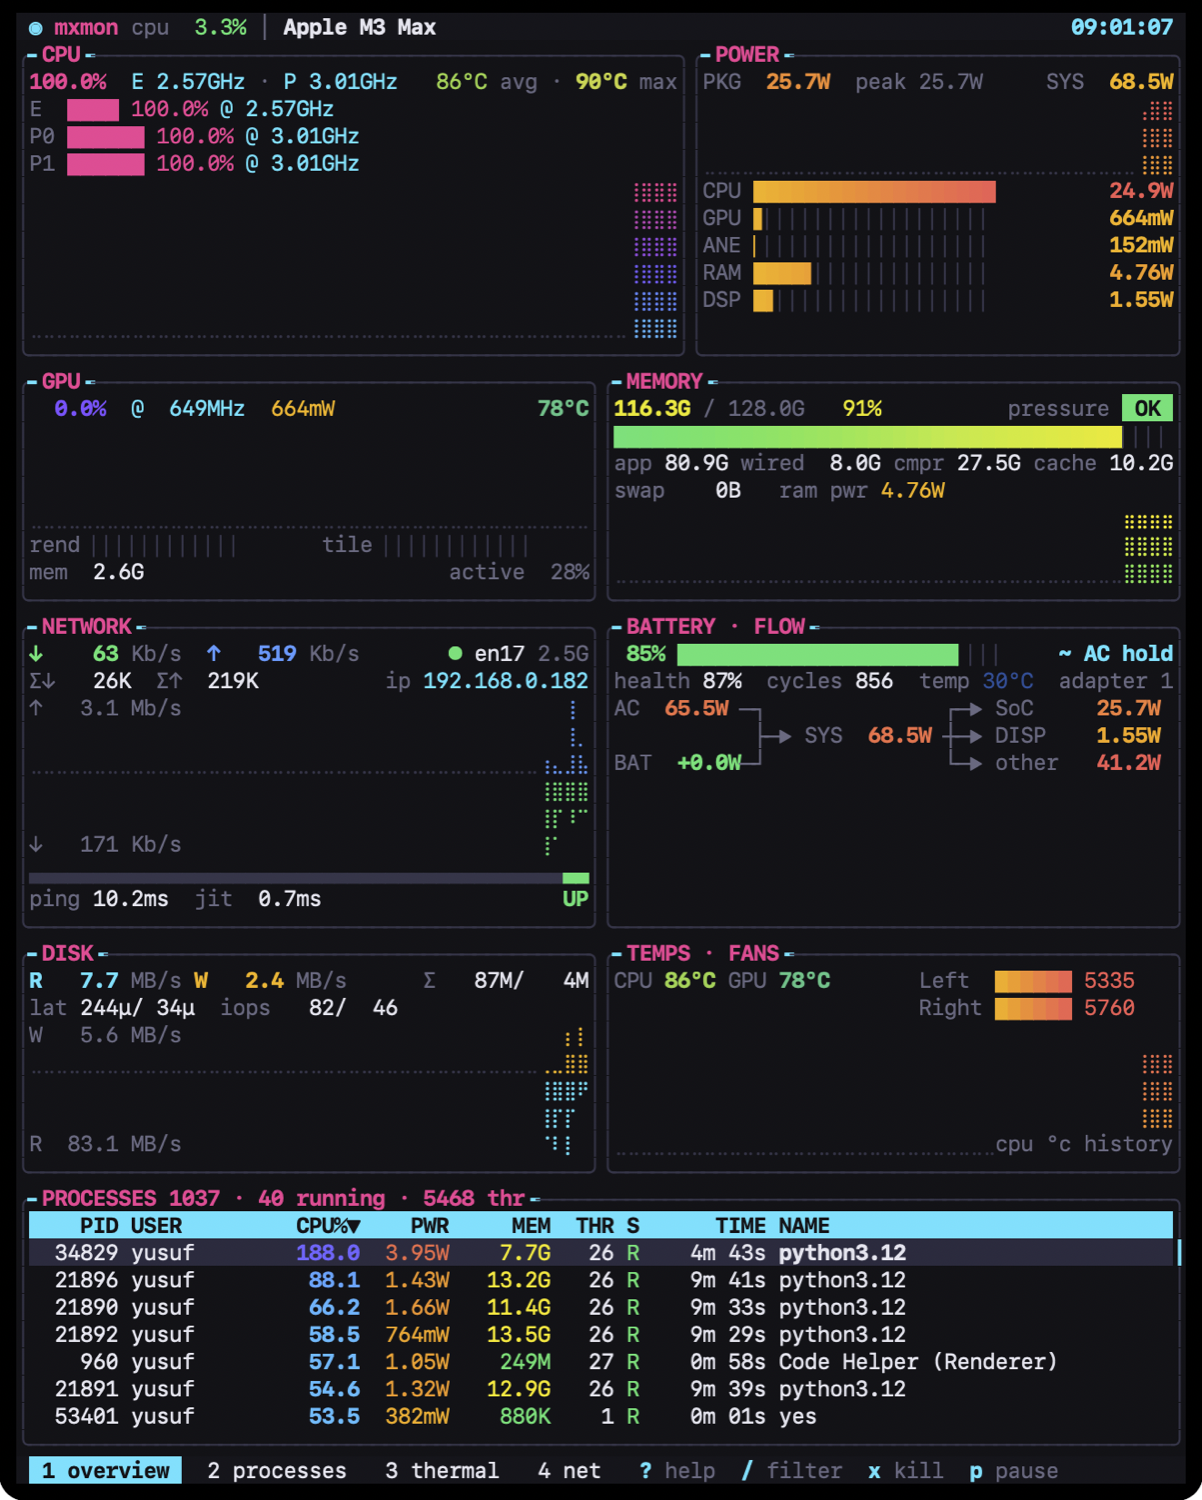Open the 2 processes tab

277,1470
